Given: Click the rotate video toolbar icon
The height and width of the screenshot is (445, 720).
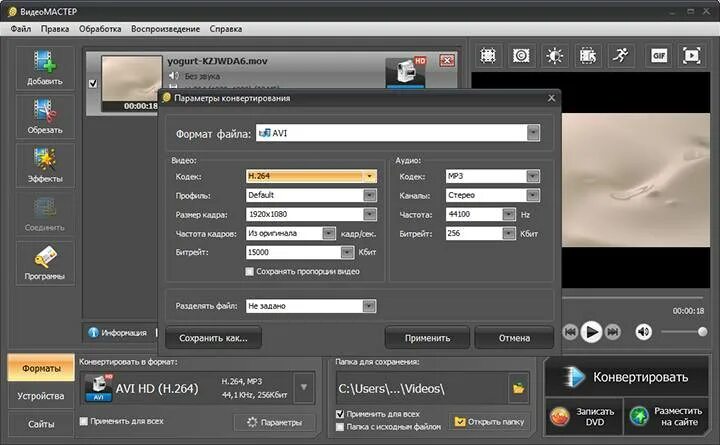Looking at the screenshot, I should pos(588,56).
